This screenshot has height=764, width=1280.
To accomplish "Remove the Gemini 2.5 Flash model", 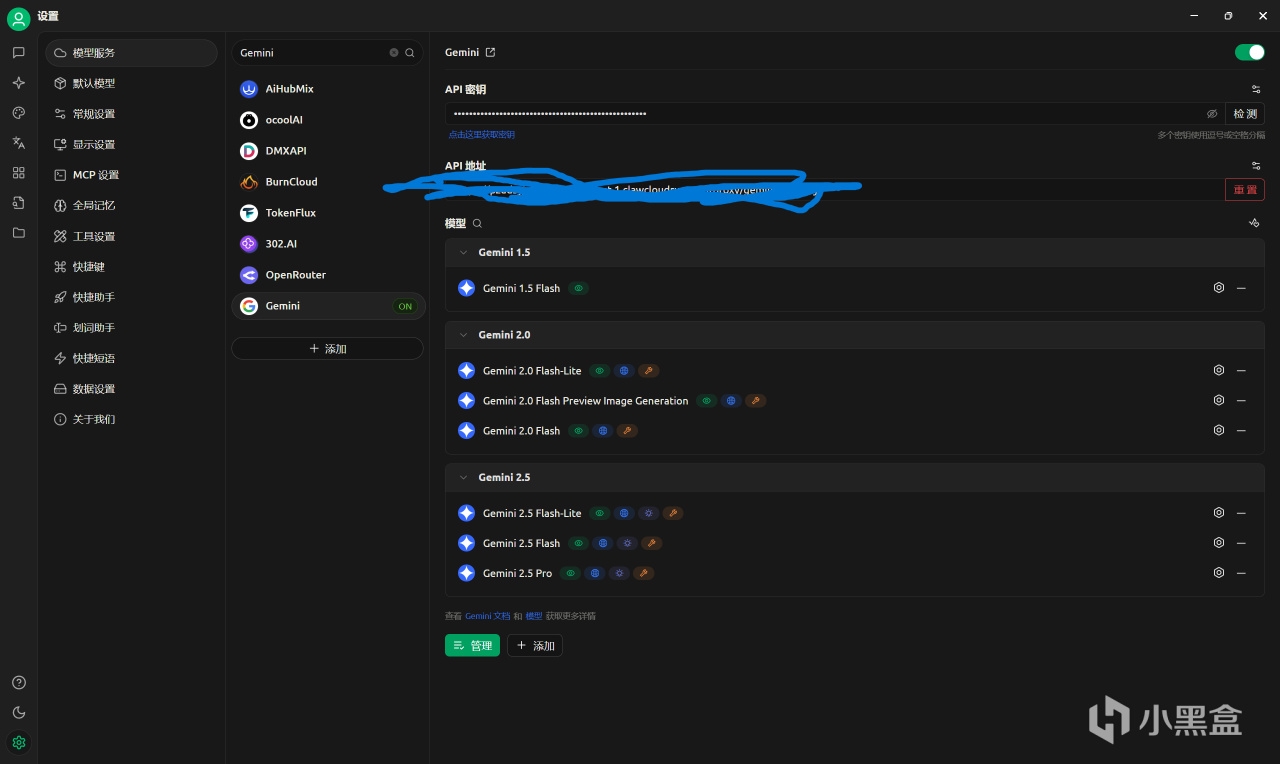I will coord(1241,543).
